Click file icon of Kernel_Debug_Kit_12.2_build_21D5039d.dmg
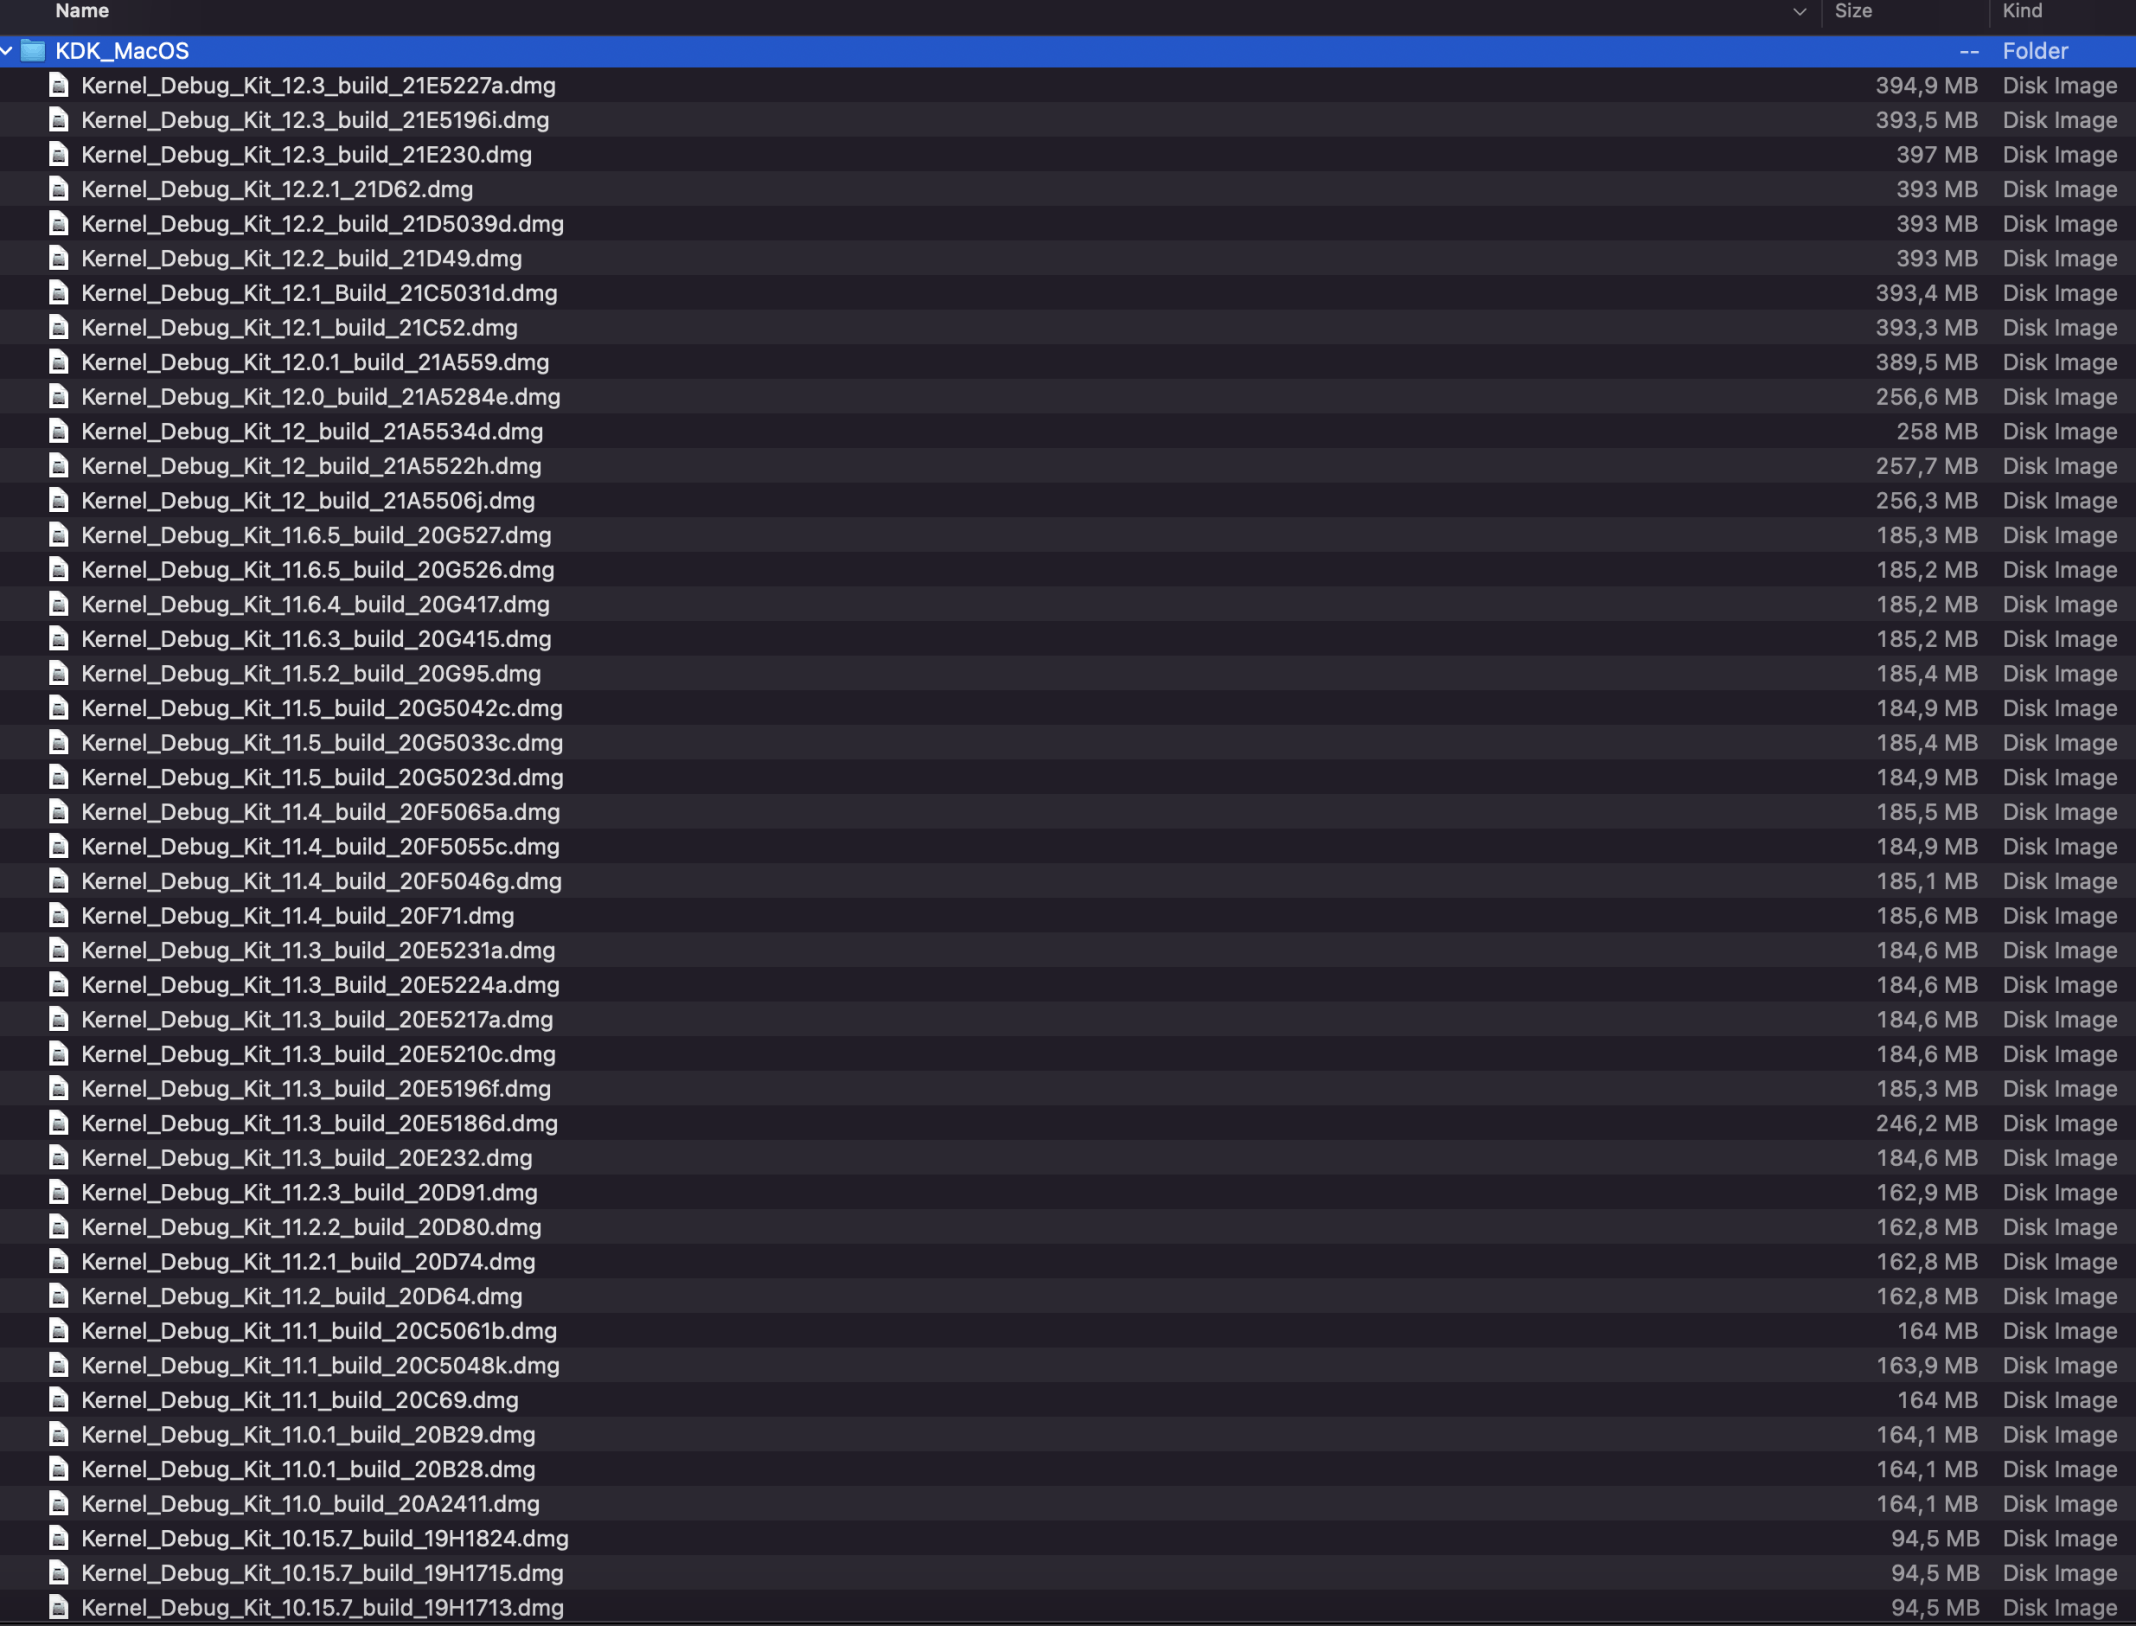This screenshot has width=2136, height=1626. (x=59, y=224)
